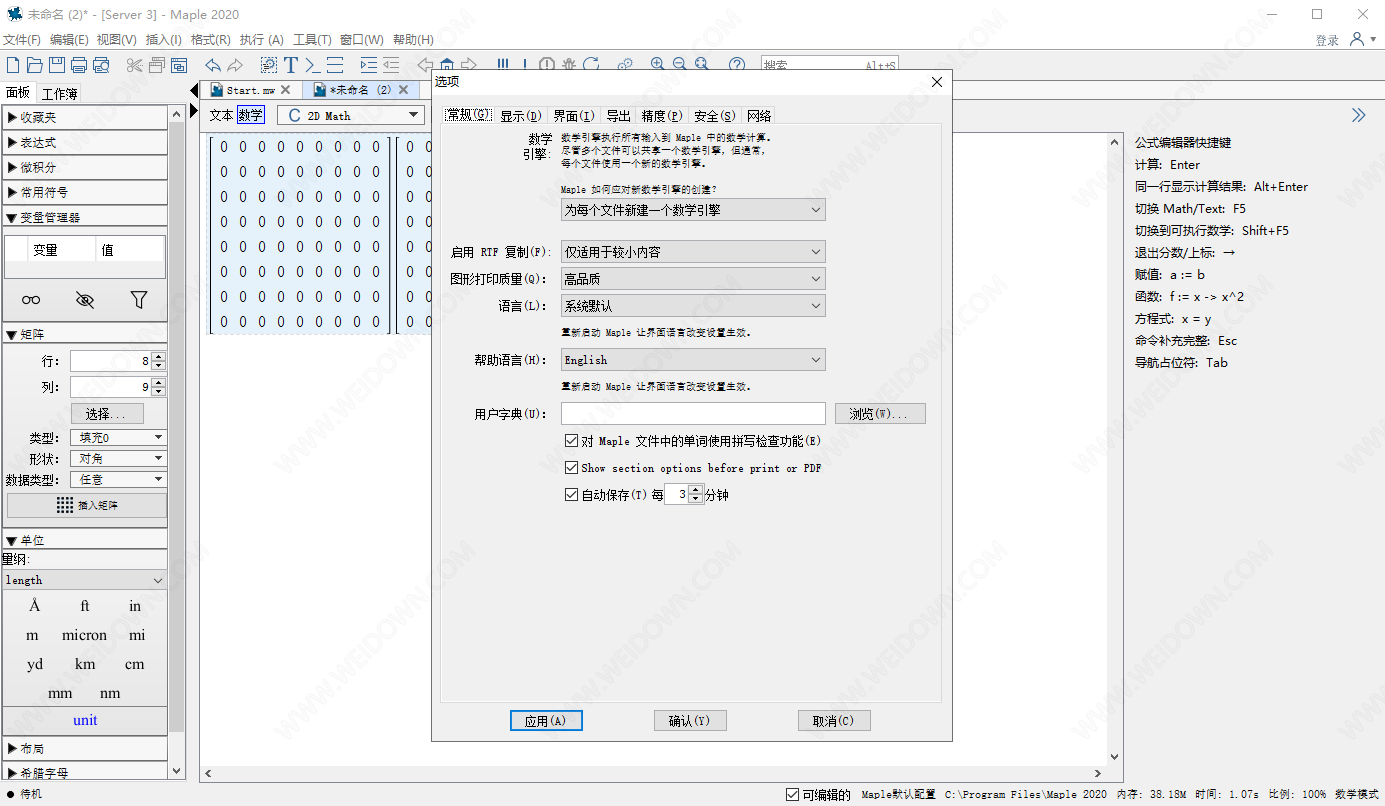Switch to the 精度 options tab
The image size is (1385, 806).
[662, 116]
